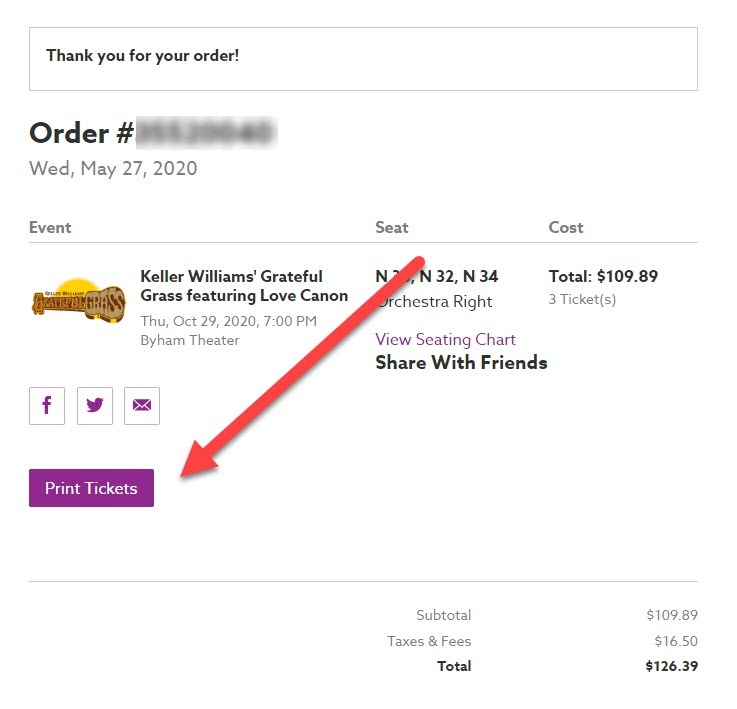
Task: Click the Taxes & Fees label
Action: pos(429,641)
